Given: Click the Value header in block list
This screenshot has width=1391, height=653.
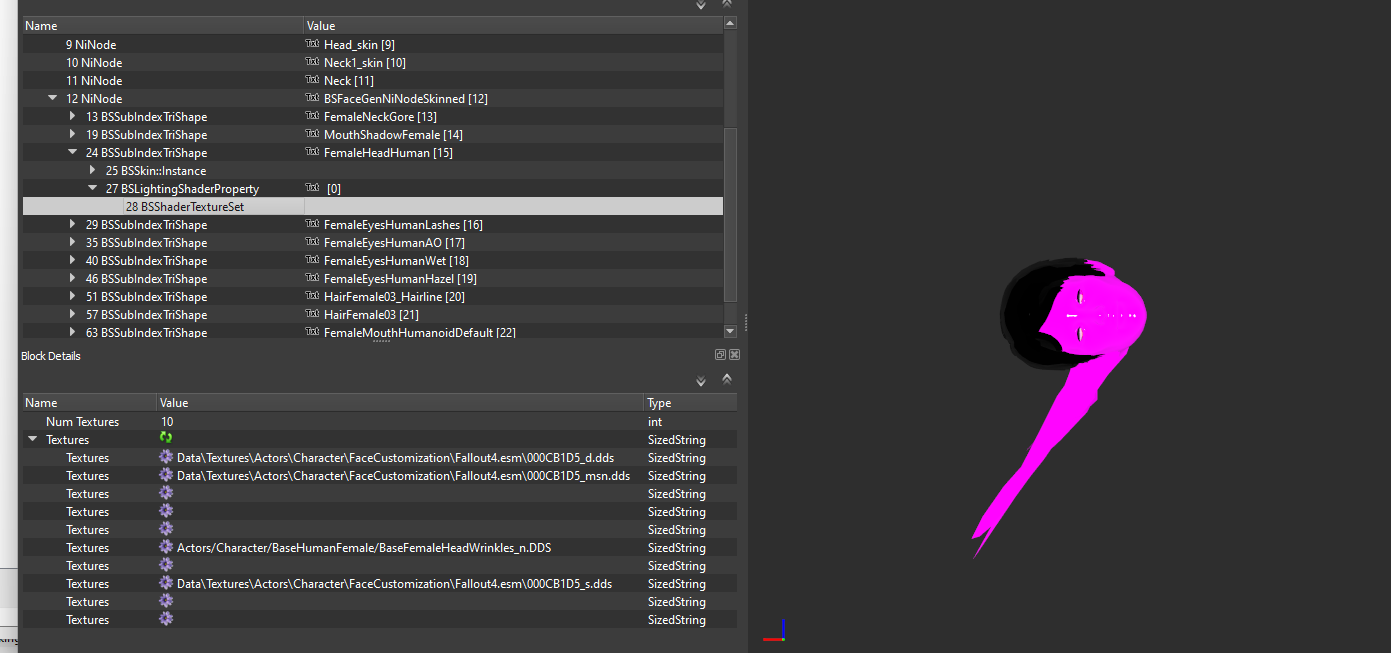Looking at the screenshot, I should 513,26.
